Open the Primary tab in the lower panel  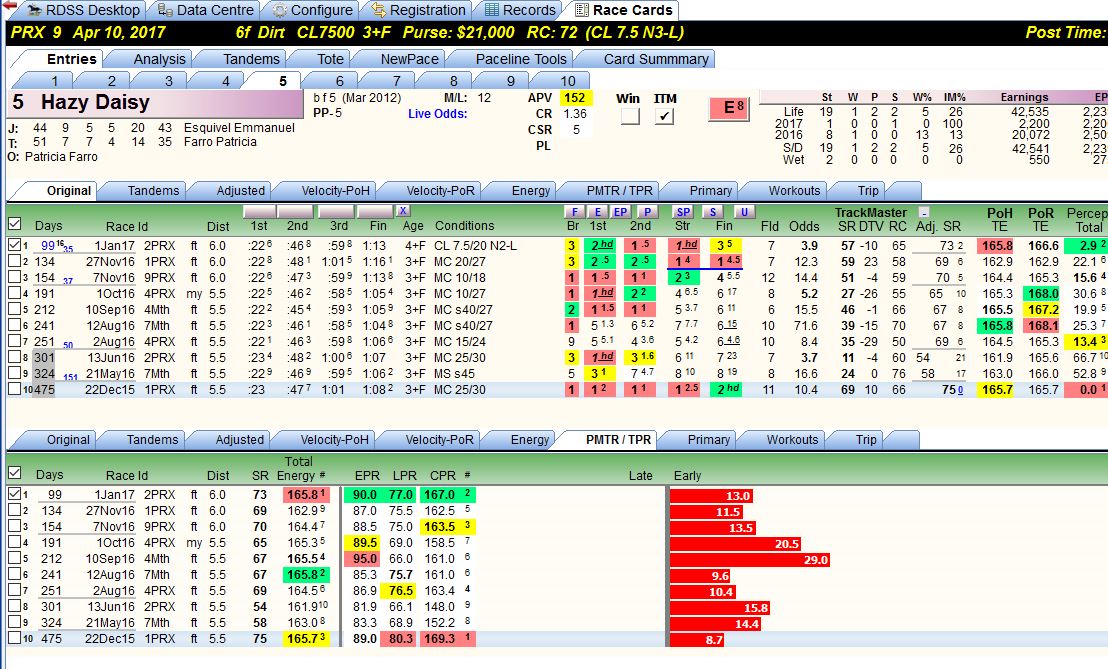click(x=709, y=439)
